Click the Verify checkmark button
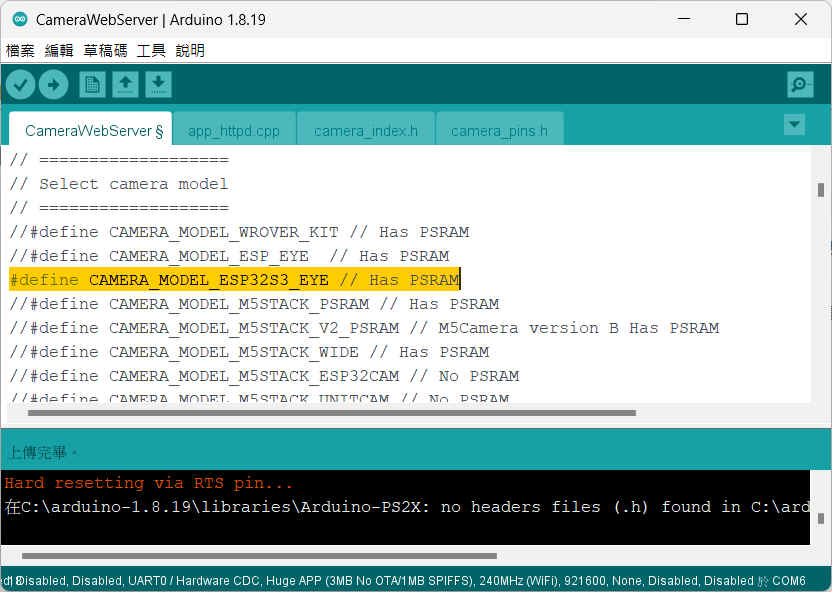Image resolution: width=832 pixels, height=592 pixels. tap(21, 84)
